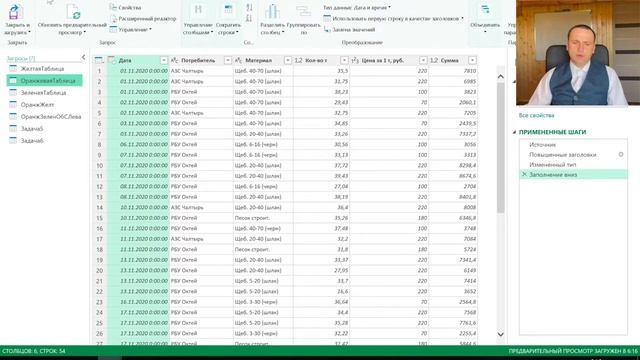Screen dimensions: 640x360
Task: Open Reduce Rows (Сократить строки) menu
Action: click(228, 19)
